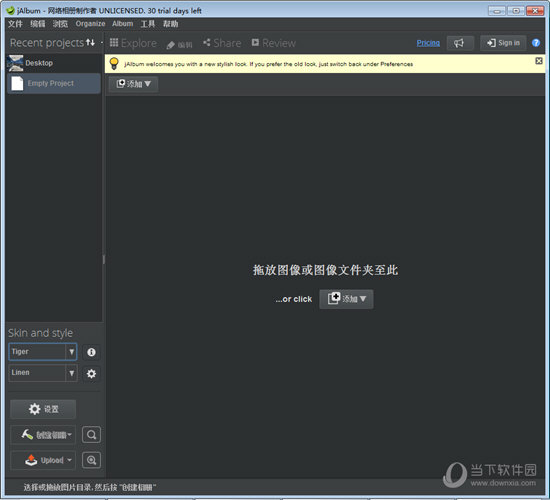Open style settings gear next to Linen
The image size is (550, 500).
pos(91,373)
